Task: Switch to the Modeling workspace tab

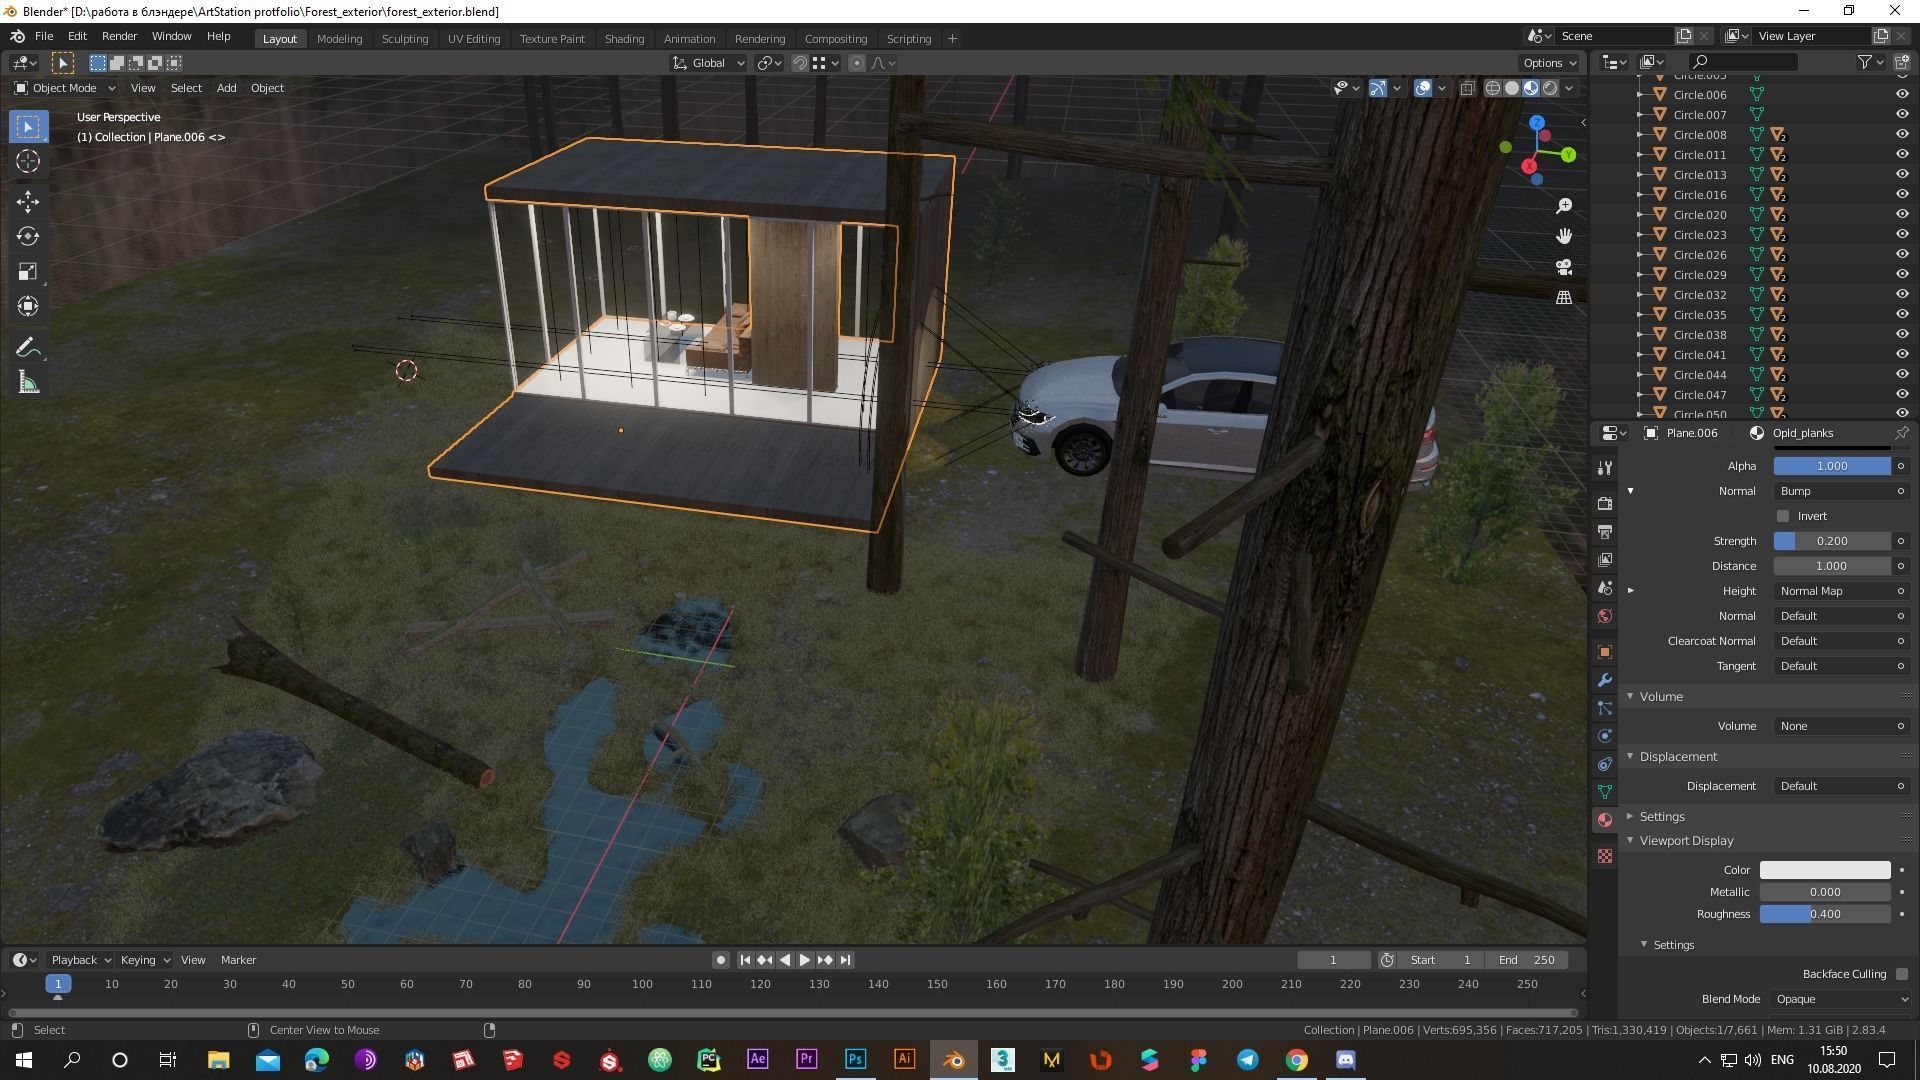Action: (339, 39)
